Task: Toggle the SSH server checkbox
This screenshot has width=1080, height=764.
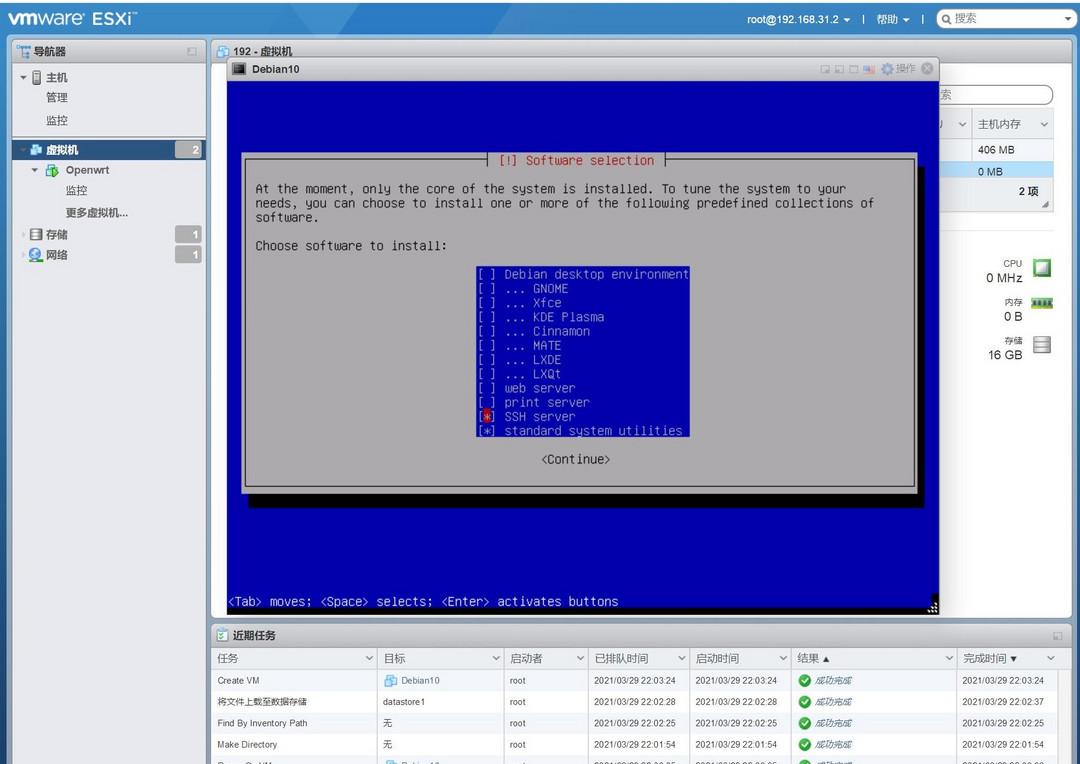Action: click(x=487, y=417)
